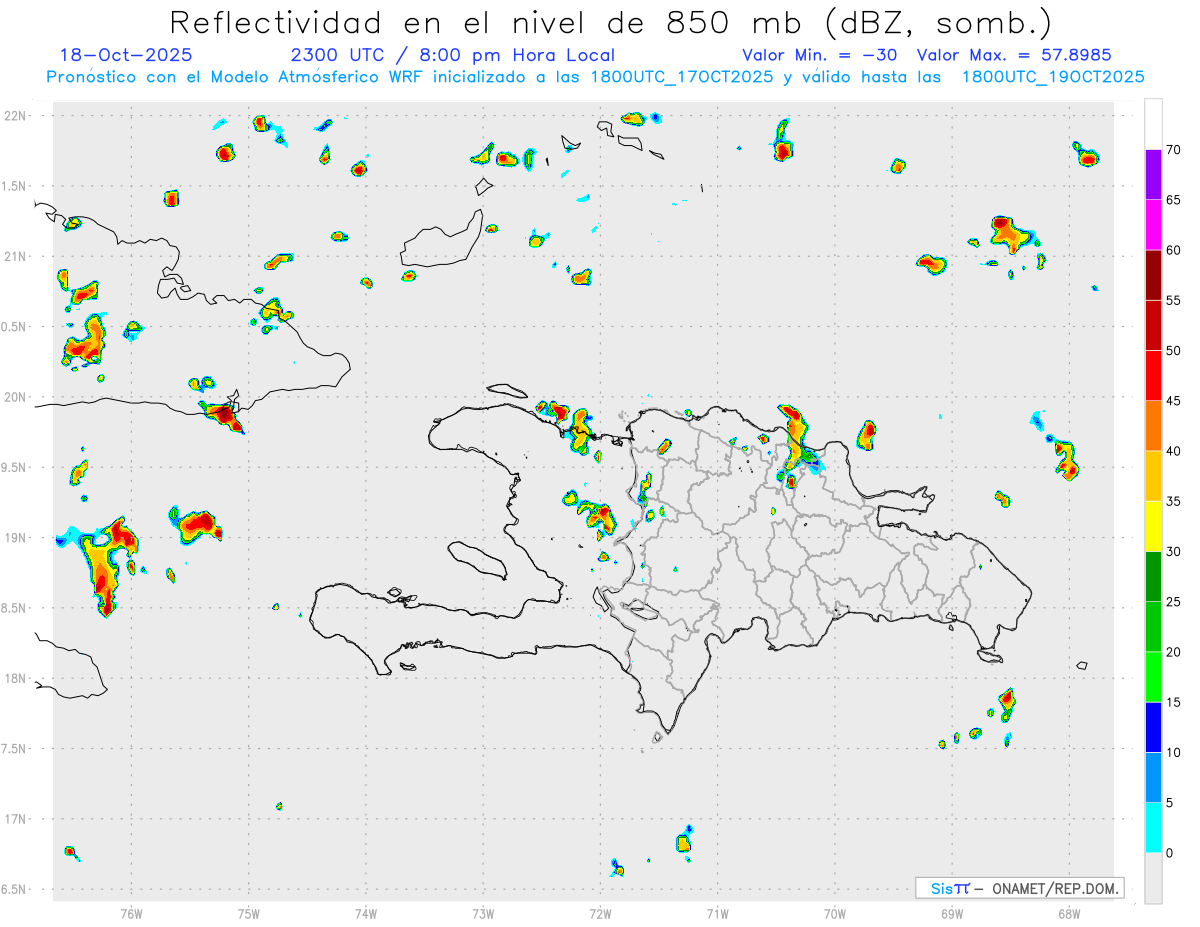Click the colorbar tick label "55"
This screenshot has width=1200, height=927.
pyautogui.click(x=1173, y=300)
